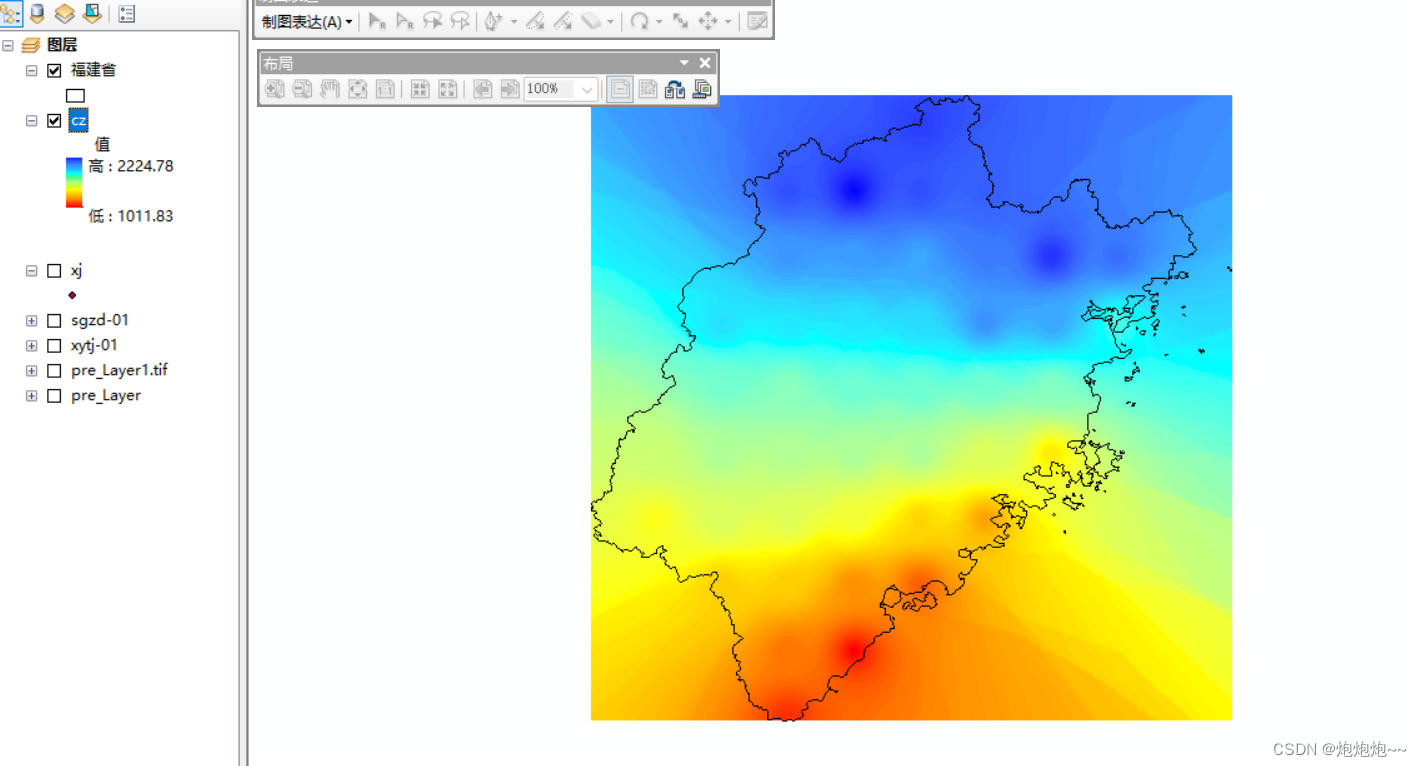Toggle Draft Mode in layout toolbar
1422x766 pixels.
[x=620, y=89]
